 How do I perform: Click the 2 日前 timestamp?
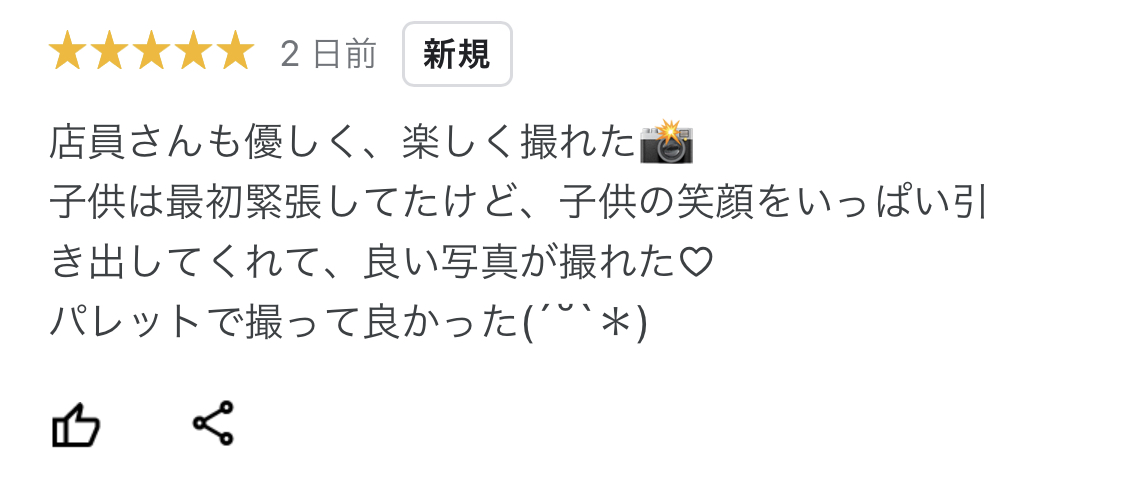[329, 55]
